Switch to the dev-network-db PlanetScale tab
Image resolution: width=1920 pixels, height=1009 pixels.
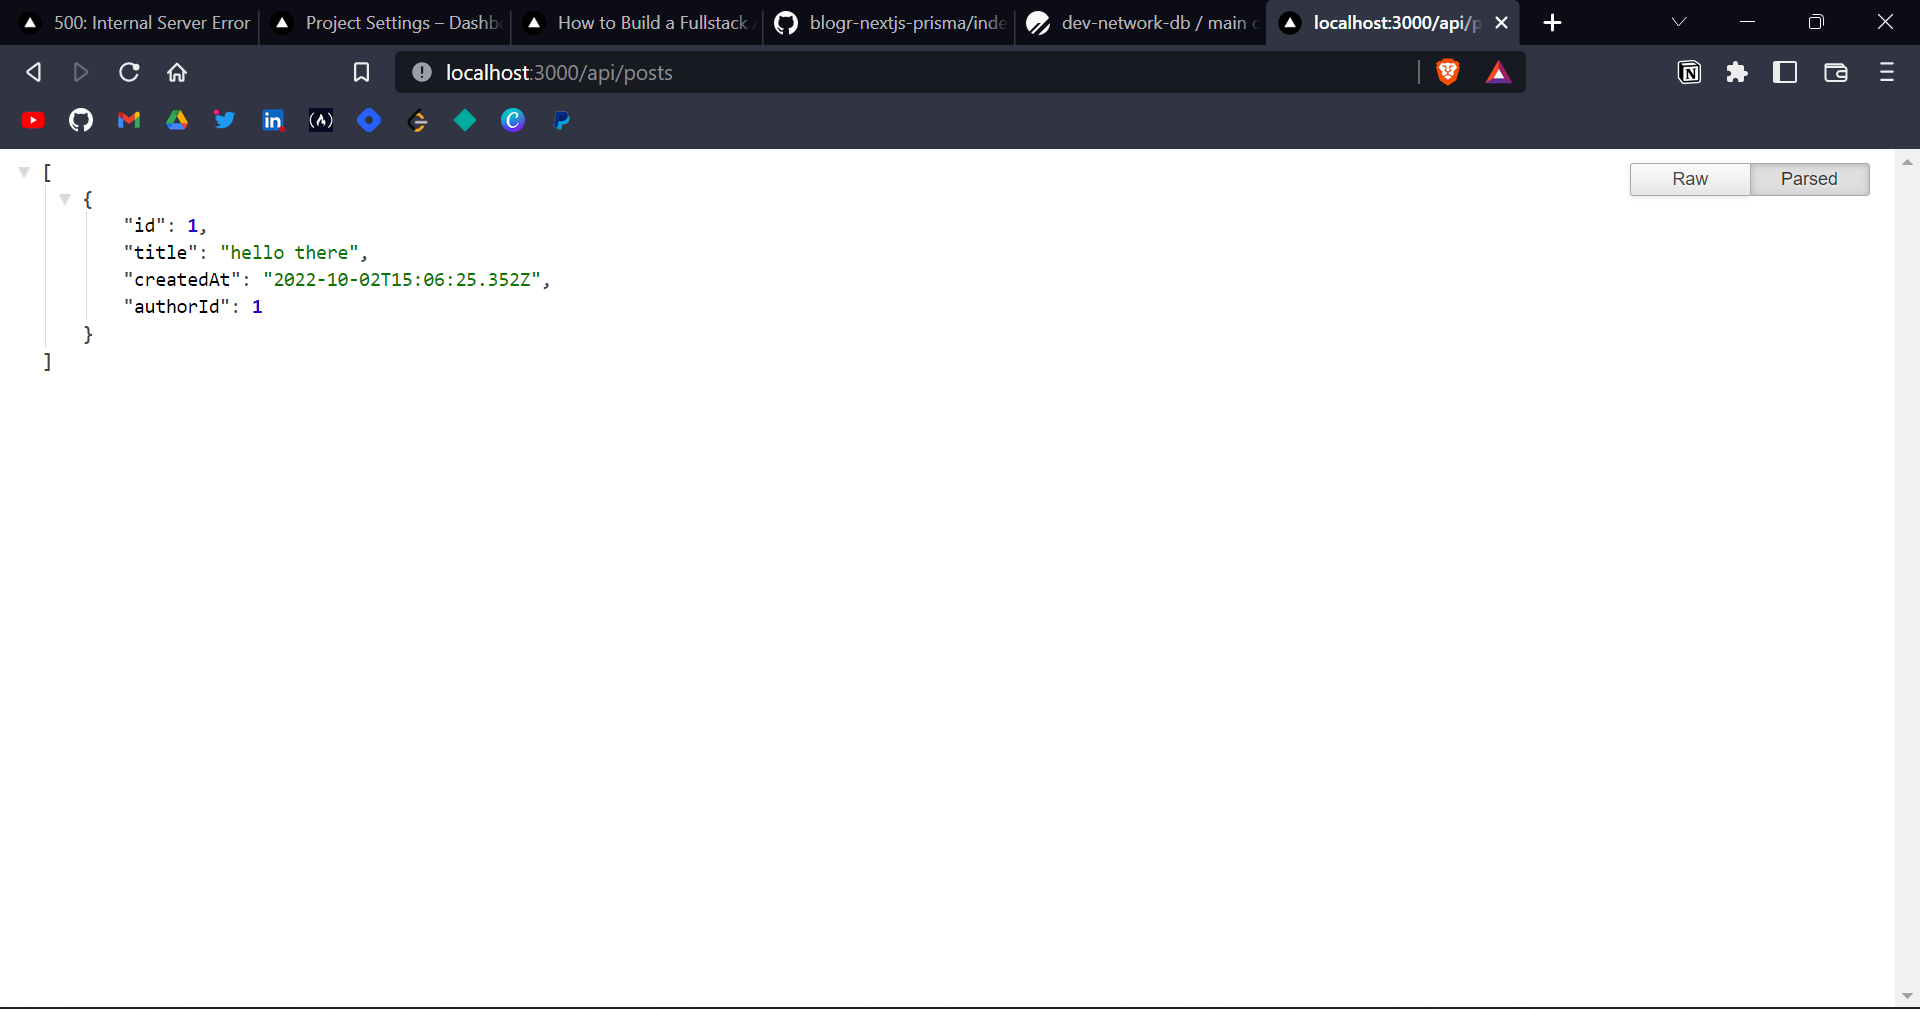pos(1140,22)
